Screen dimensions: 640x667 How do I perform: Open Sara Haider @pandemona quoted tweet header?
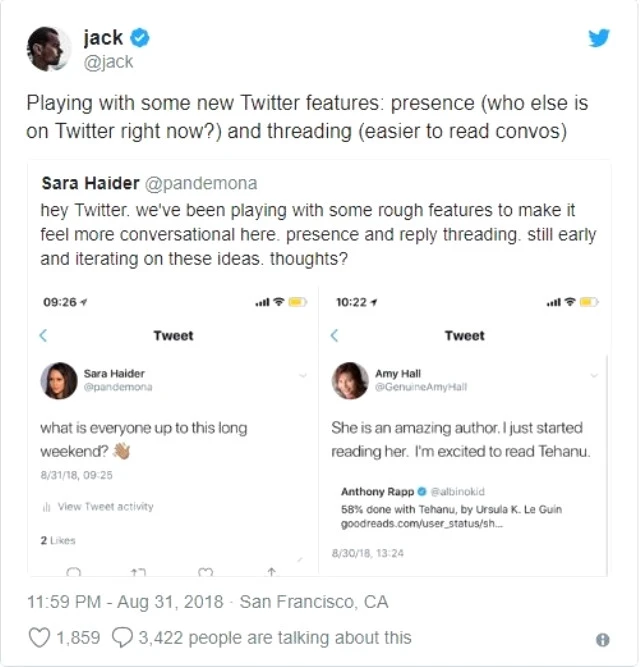pyautogui.click(x=149, y=184)
